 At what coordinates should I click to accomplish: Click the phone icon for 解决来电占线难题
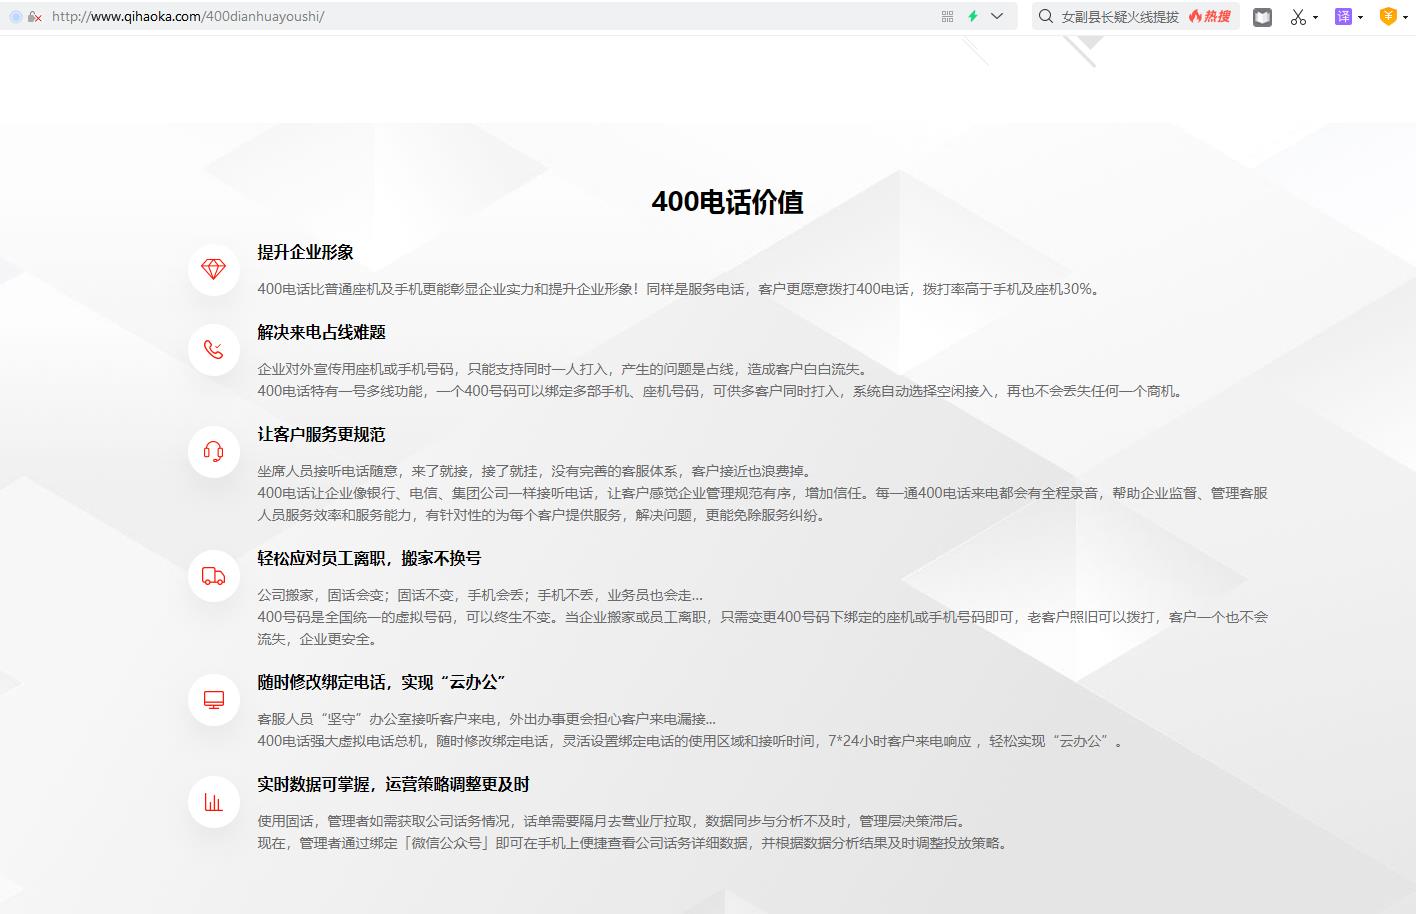coord(213,350)
